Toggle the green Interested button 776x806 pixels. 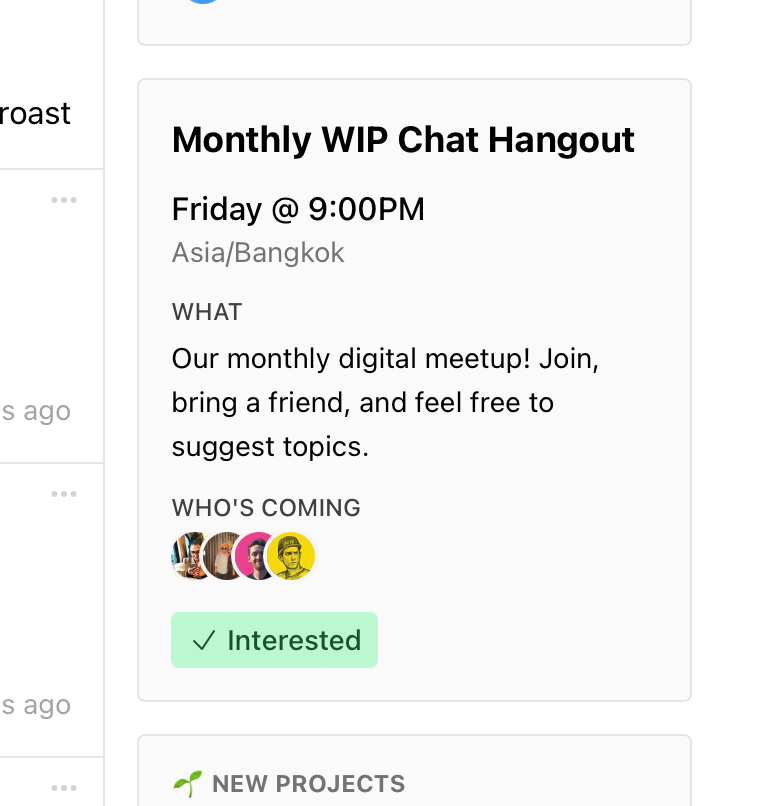[274, 640]
